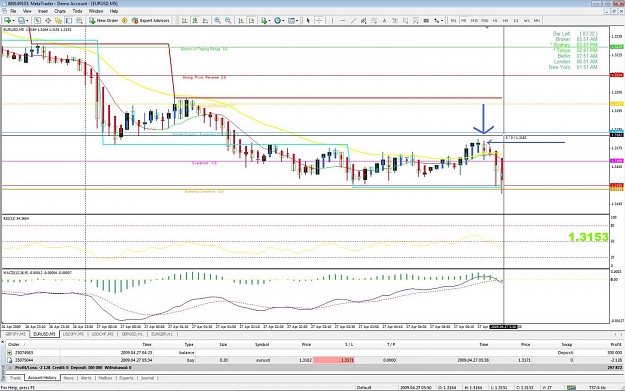
Task: Select the Equidistant Channel tool
Action: (x=364, y=20)
